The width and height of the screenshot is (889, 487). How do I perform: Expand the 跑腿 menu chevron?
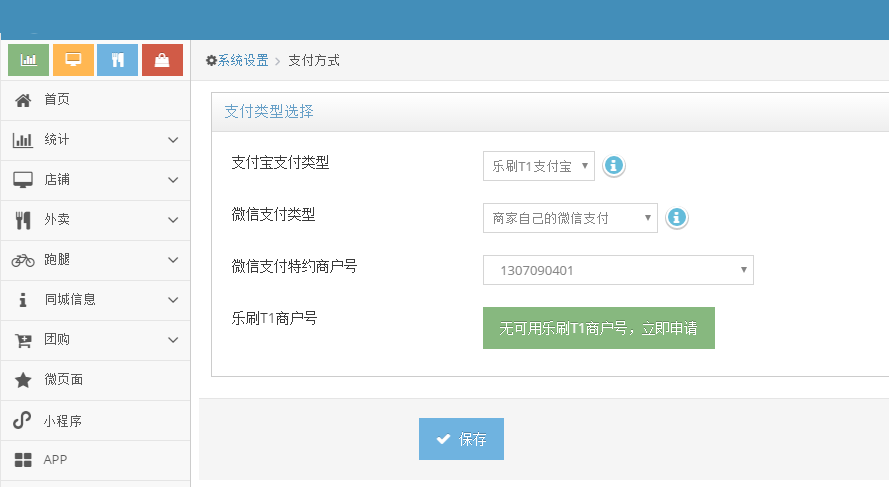tap(173, 260)
